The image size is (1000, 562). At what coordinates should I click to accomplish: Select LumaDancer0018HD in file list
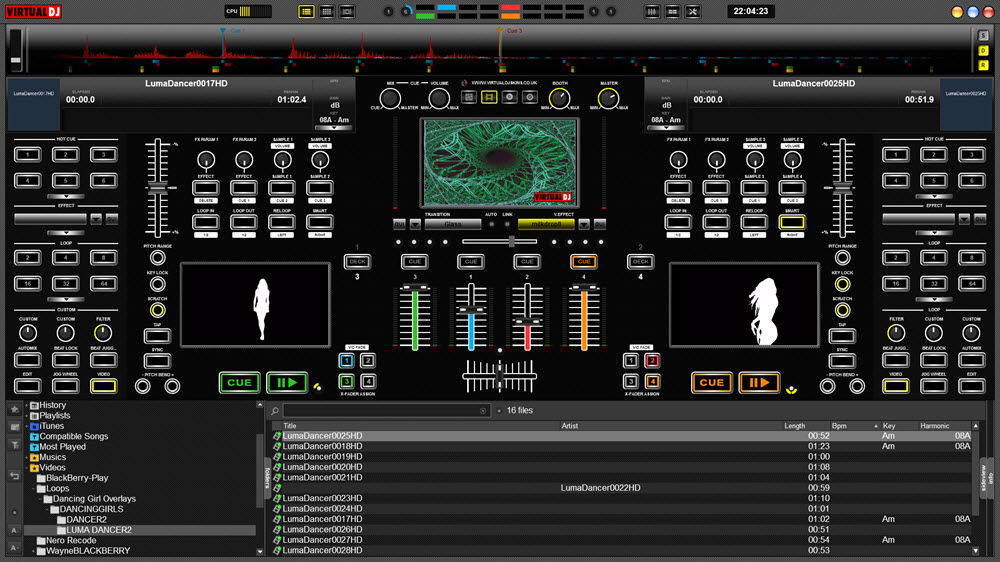click(x=322, y=447)
